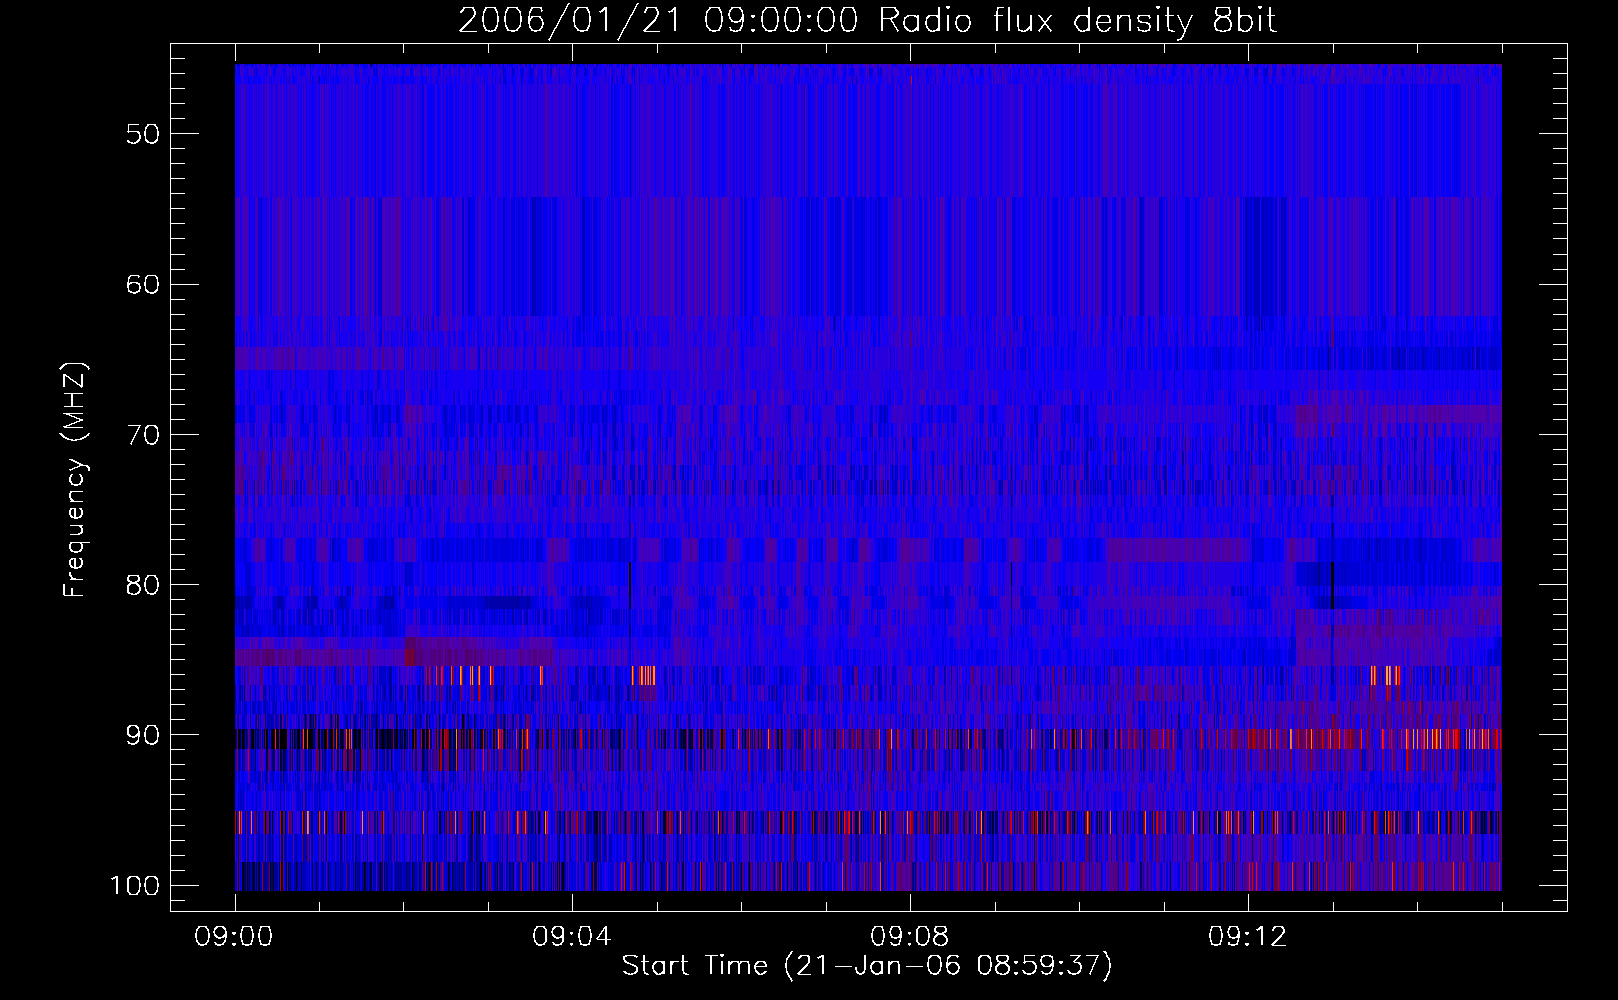Click the frequency tick label 60
The height and width of the screenshot is (1000, 1618).
tap(143, 284)
